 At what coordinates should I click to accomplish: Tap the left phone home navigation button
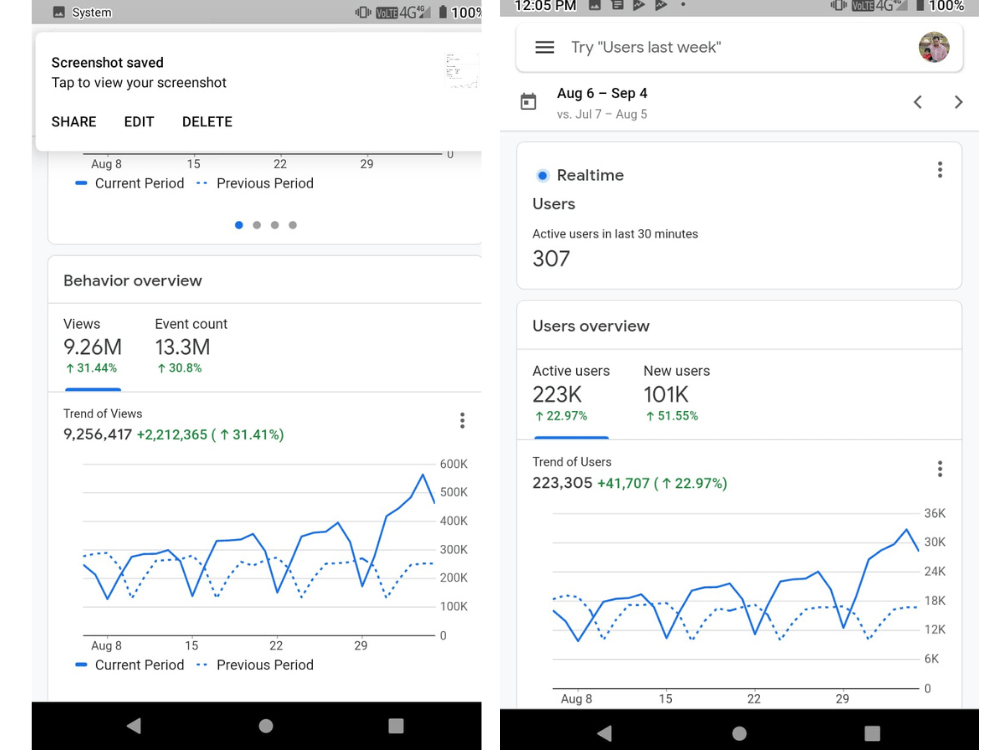pyautogui.click(x=266, y=726)
